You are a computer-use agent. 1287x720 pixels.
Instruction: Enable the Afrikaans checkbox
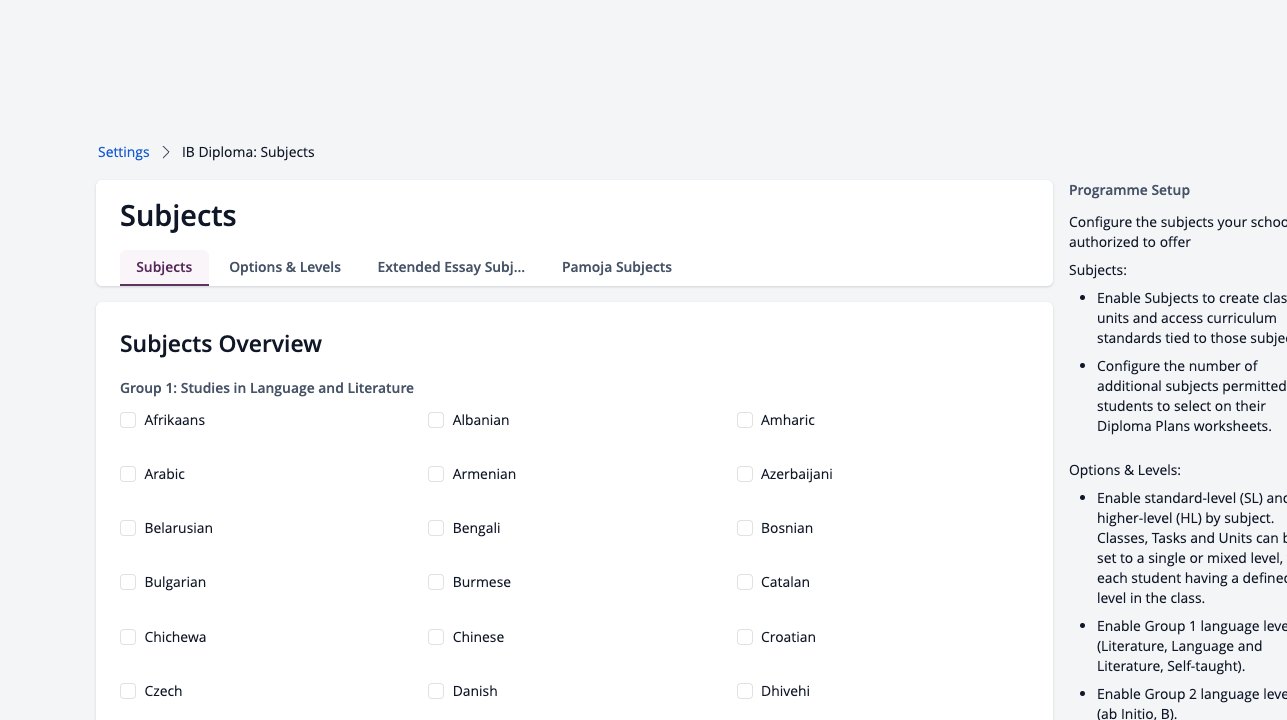128,420
